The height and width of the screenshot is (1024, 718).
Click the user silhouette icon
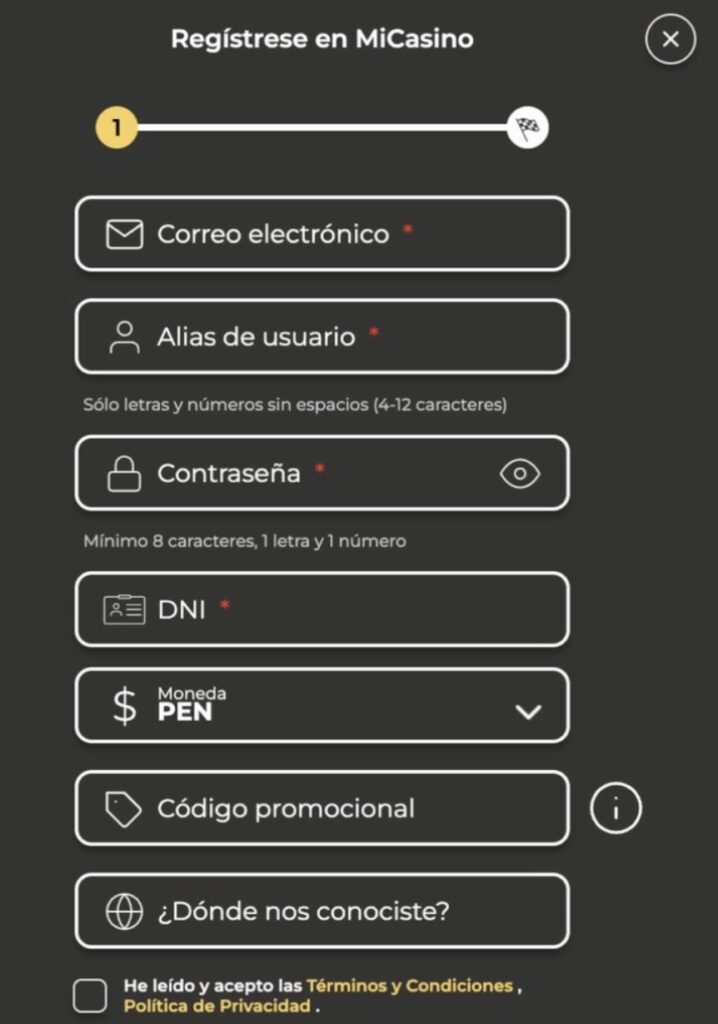click(124, 337)
